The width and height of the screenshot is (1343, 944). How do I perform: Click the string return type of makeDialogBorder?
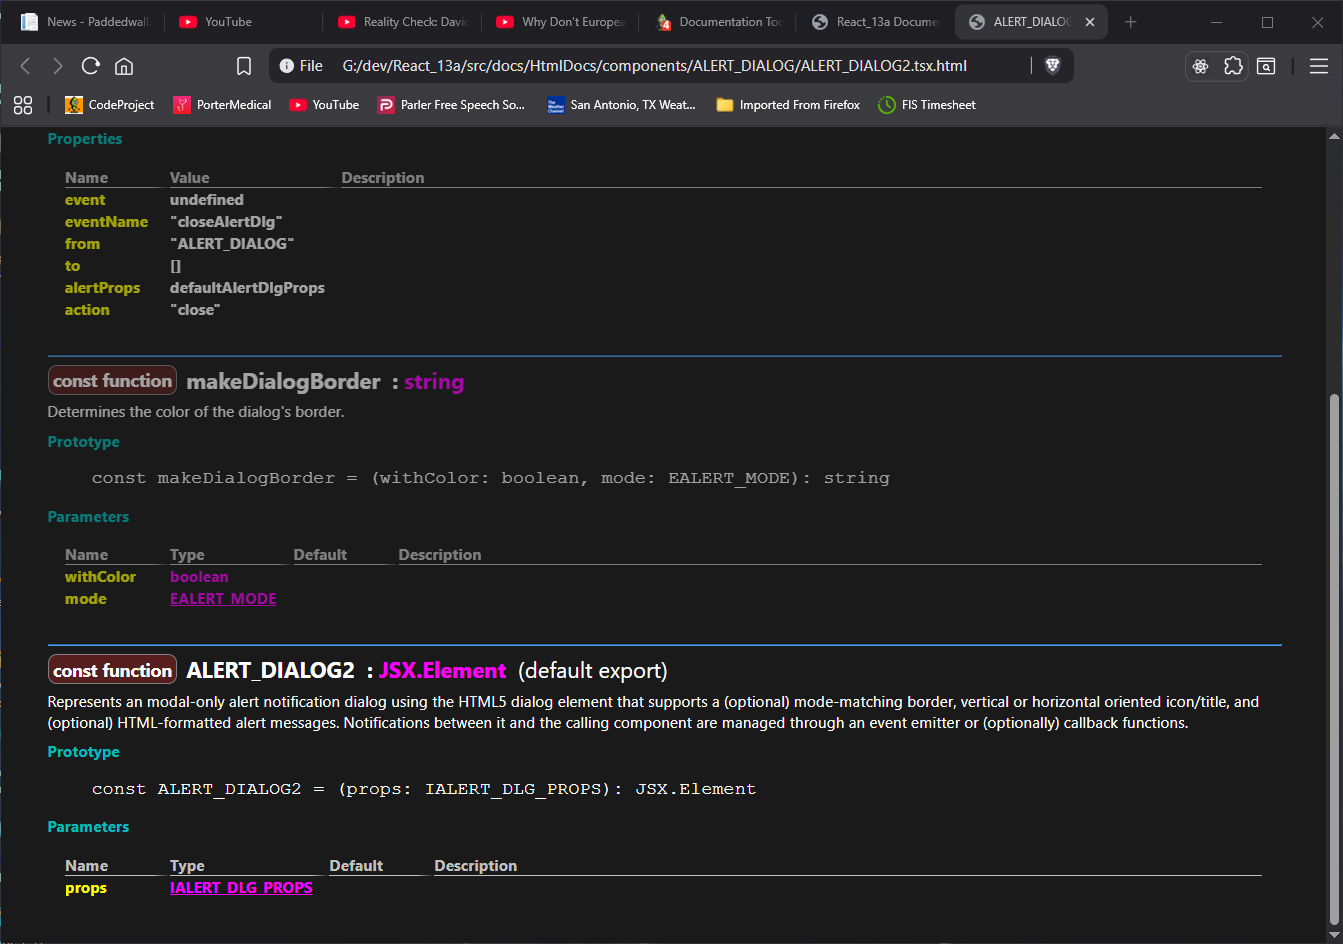[434, 382]
